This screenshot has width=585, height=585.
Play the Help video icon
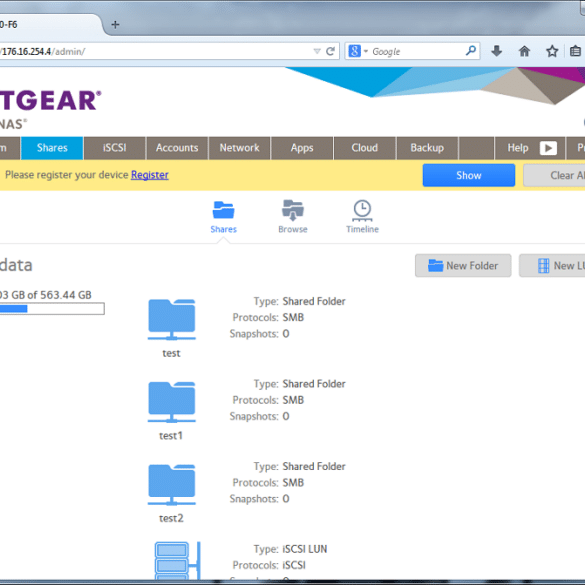click(548, 148)
